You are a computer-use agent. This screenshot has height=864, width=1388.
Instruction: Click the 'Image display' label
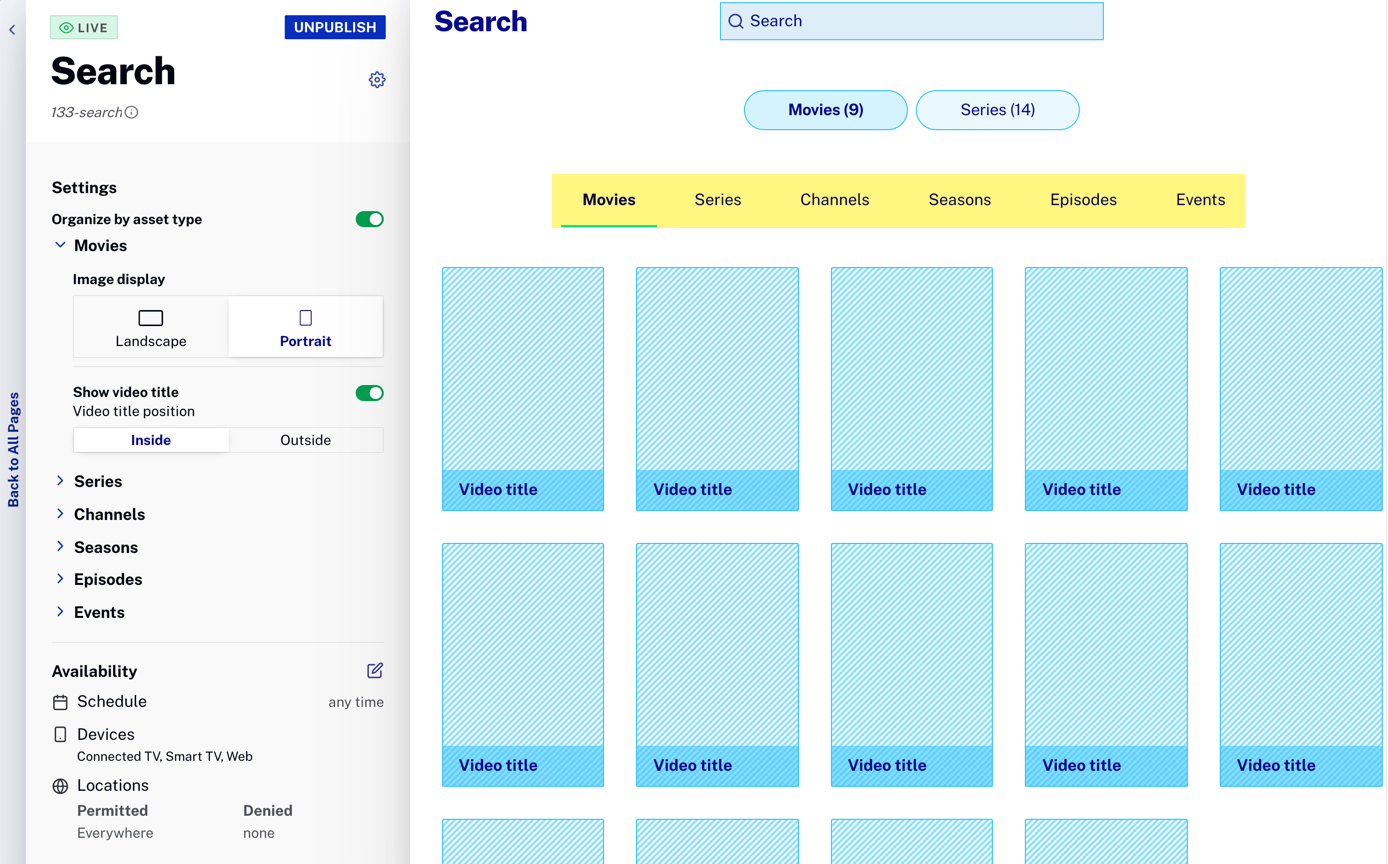(119, 279)
